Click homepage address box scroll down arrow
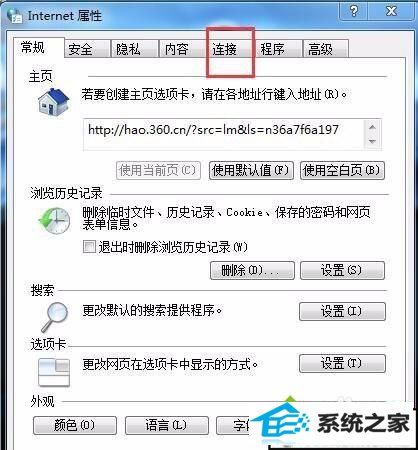 (372, 142)
